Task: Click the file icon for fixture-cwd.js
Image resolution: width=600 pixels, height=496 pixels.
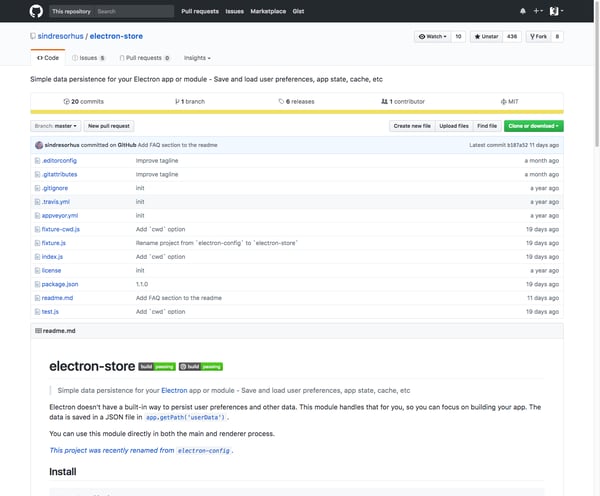Action: (x=37, y=229)
